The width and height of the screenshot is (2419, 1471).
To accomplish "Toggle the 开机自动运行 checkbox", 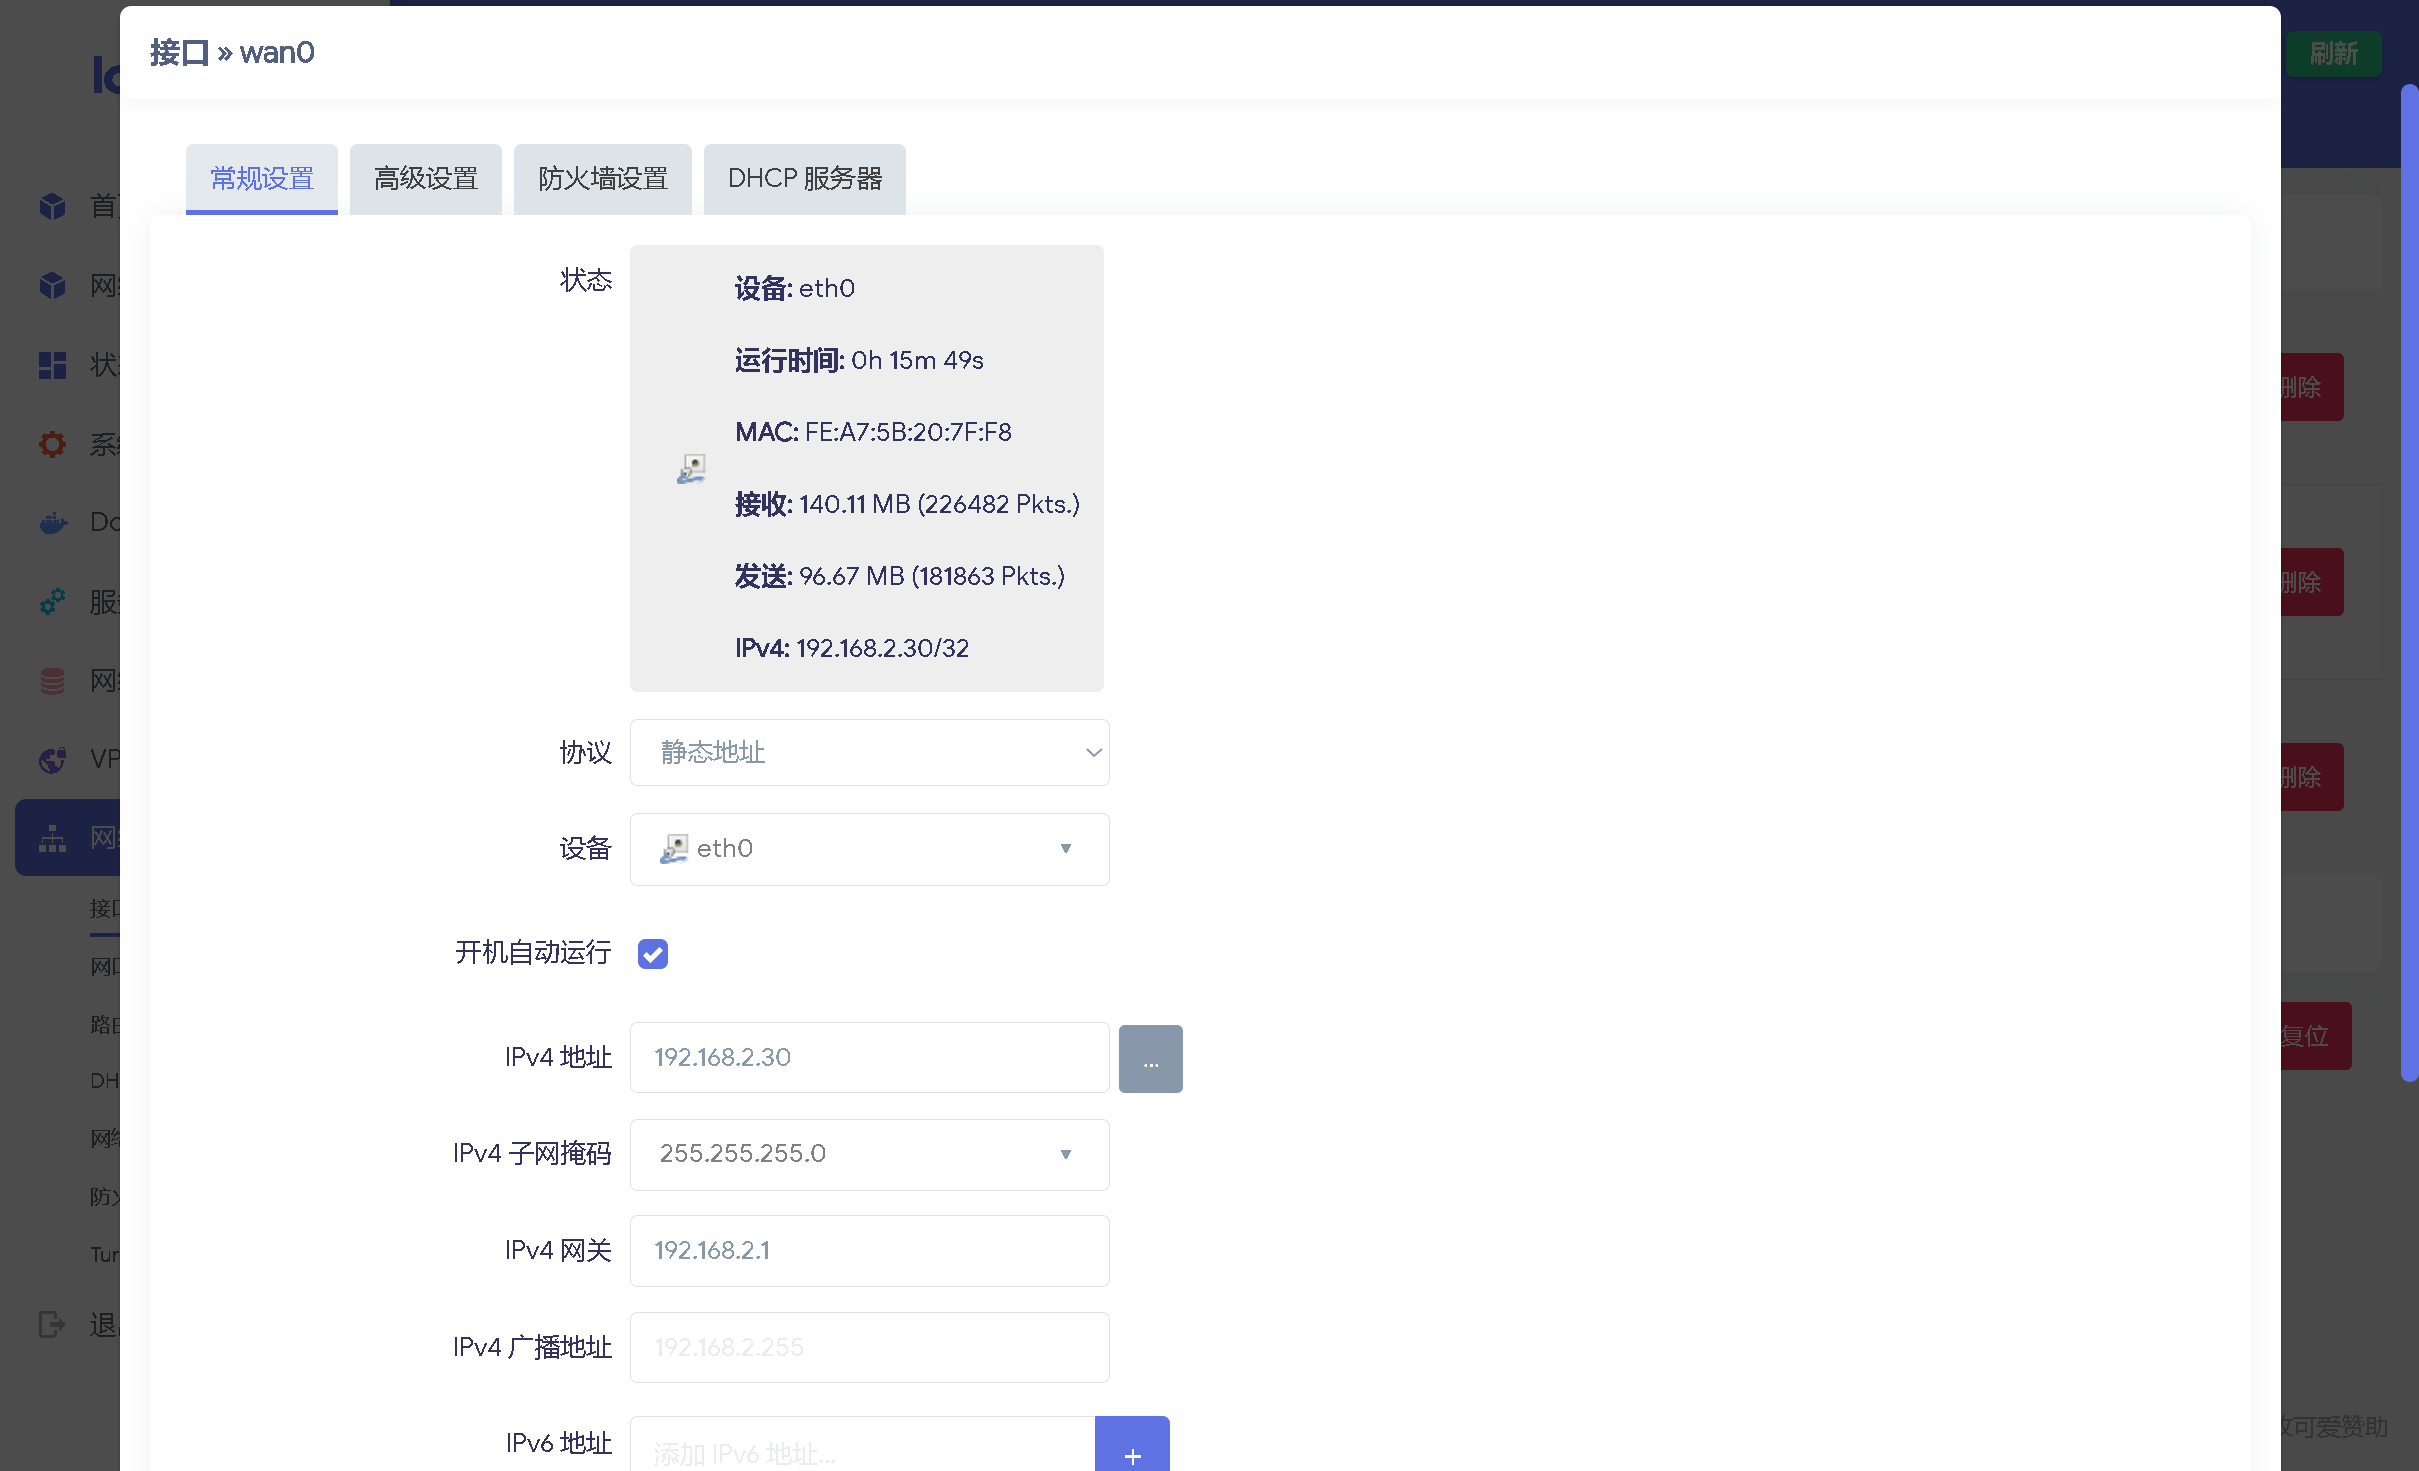I will (653, 954).
